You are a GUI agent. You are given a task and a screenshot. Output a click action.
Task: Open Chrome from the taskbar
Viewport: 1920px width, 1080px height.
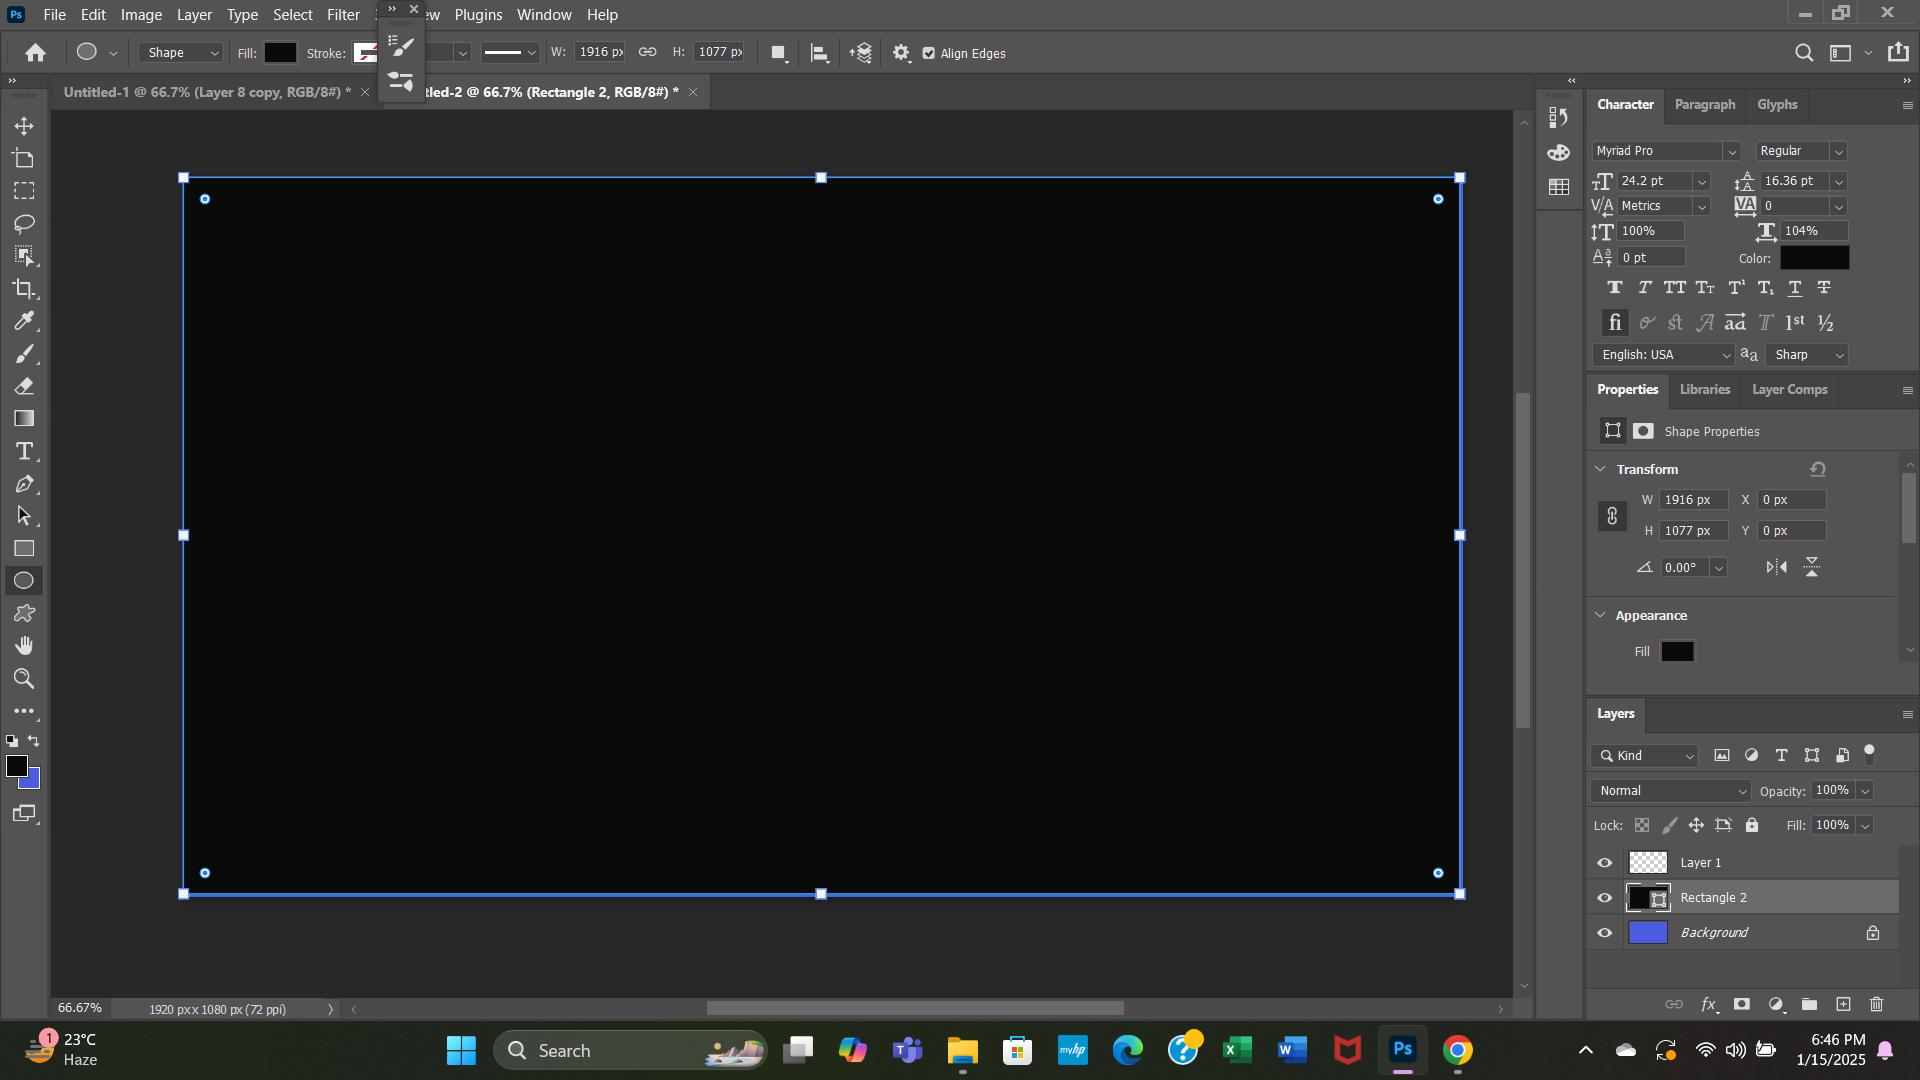point(1457,1050)
